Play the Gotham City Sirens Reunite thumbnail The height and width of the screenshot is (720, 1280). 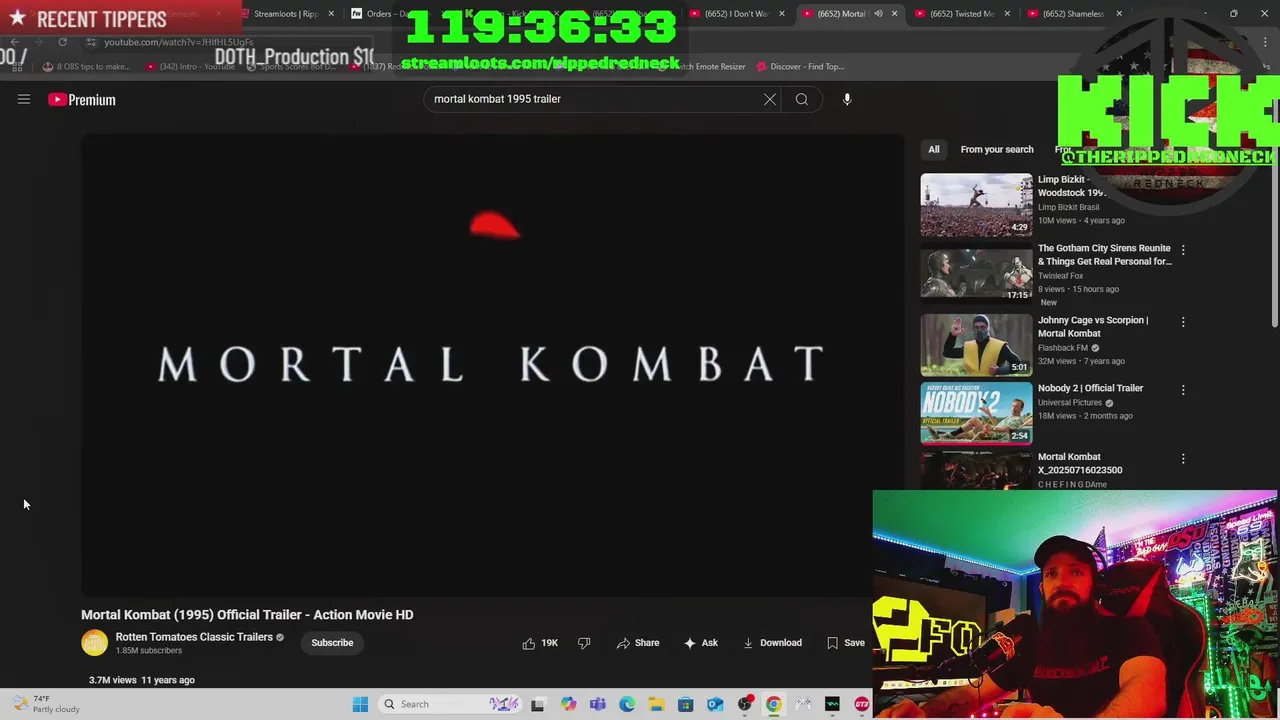pyautogui.click(x=976, y=273)
